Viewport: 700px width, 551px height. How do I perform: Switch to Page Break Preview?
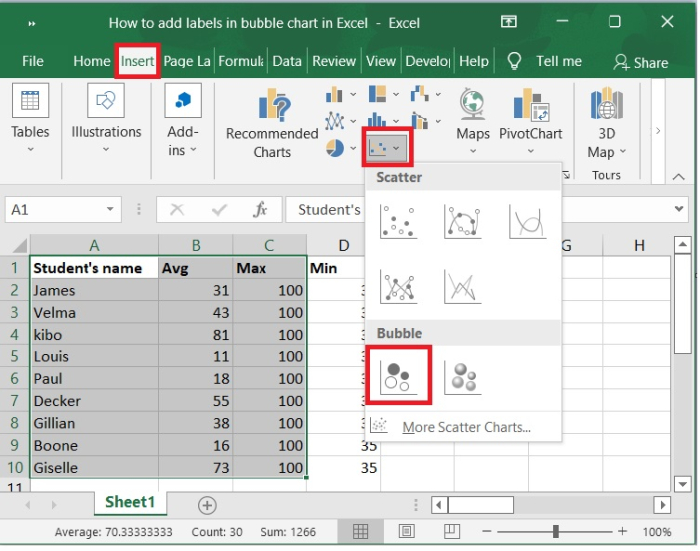click(452, 531)
